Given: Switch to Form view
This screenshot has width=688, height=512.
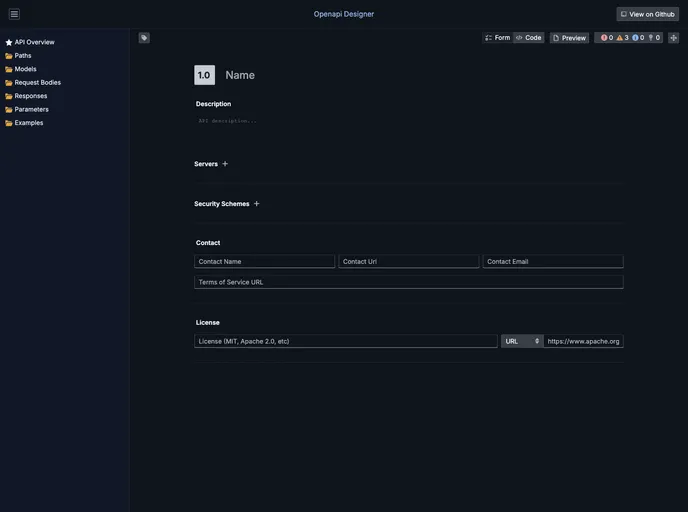Looking at the screenshot, I should tap(498, 38).
